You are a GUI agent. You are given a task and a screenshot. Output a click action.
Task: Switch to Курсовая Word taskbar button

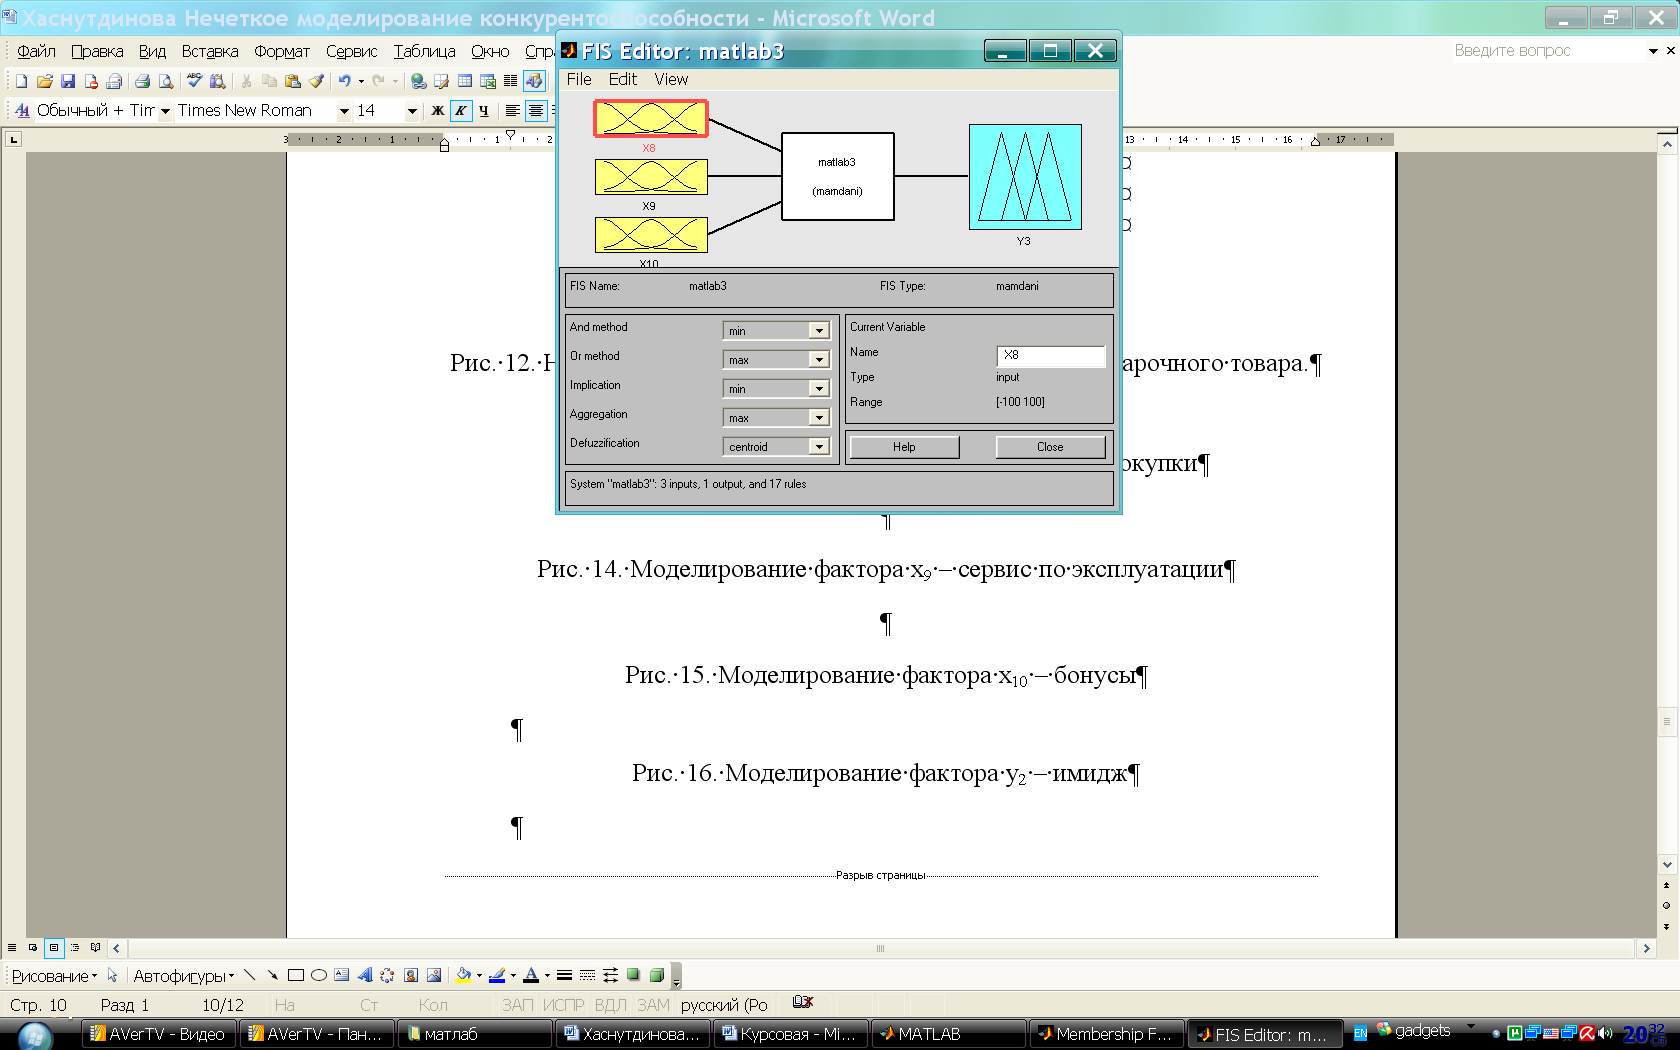pyautogui.click(x=790, y=1034)
